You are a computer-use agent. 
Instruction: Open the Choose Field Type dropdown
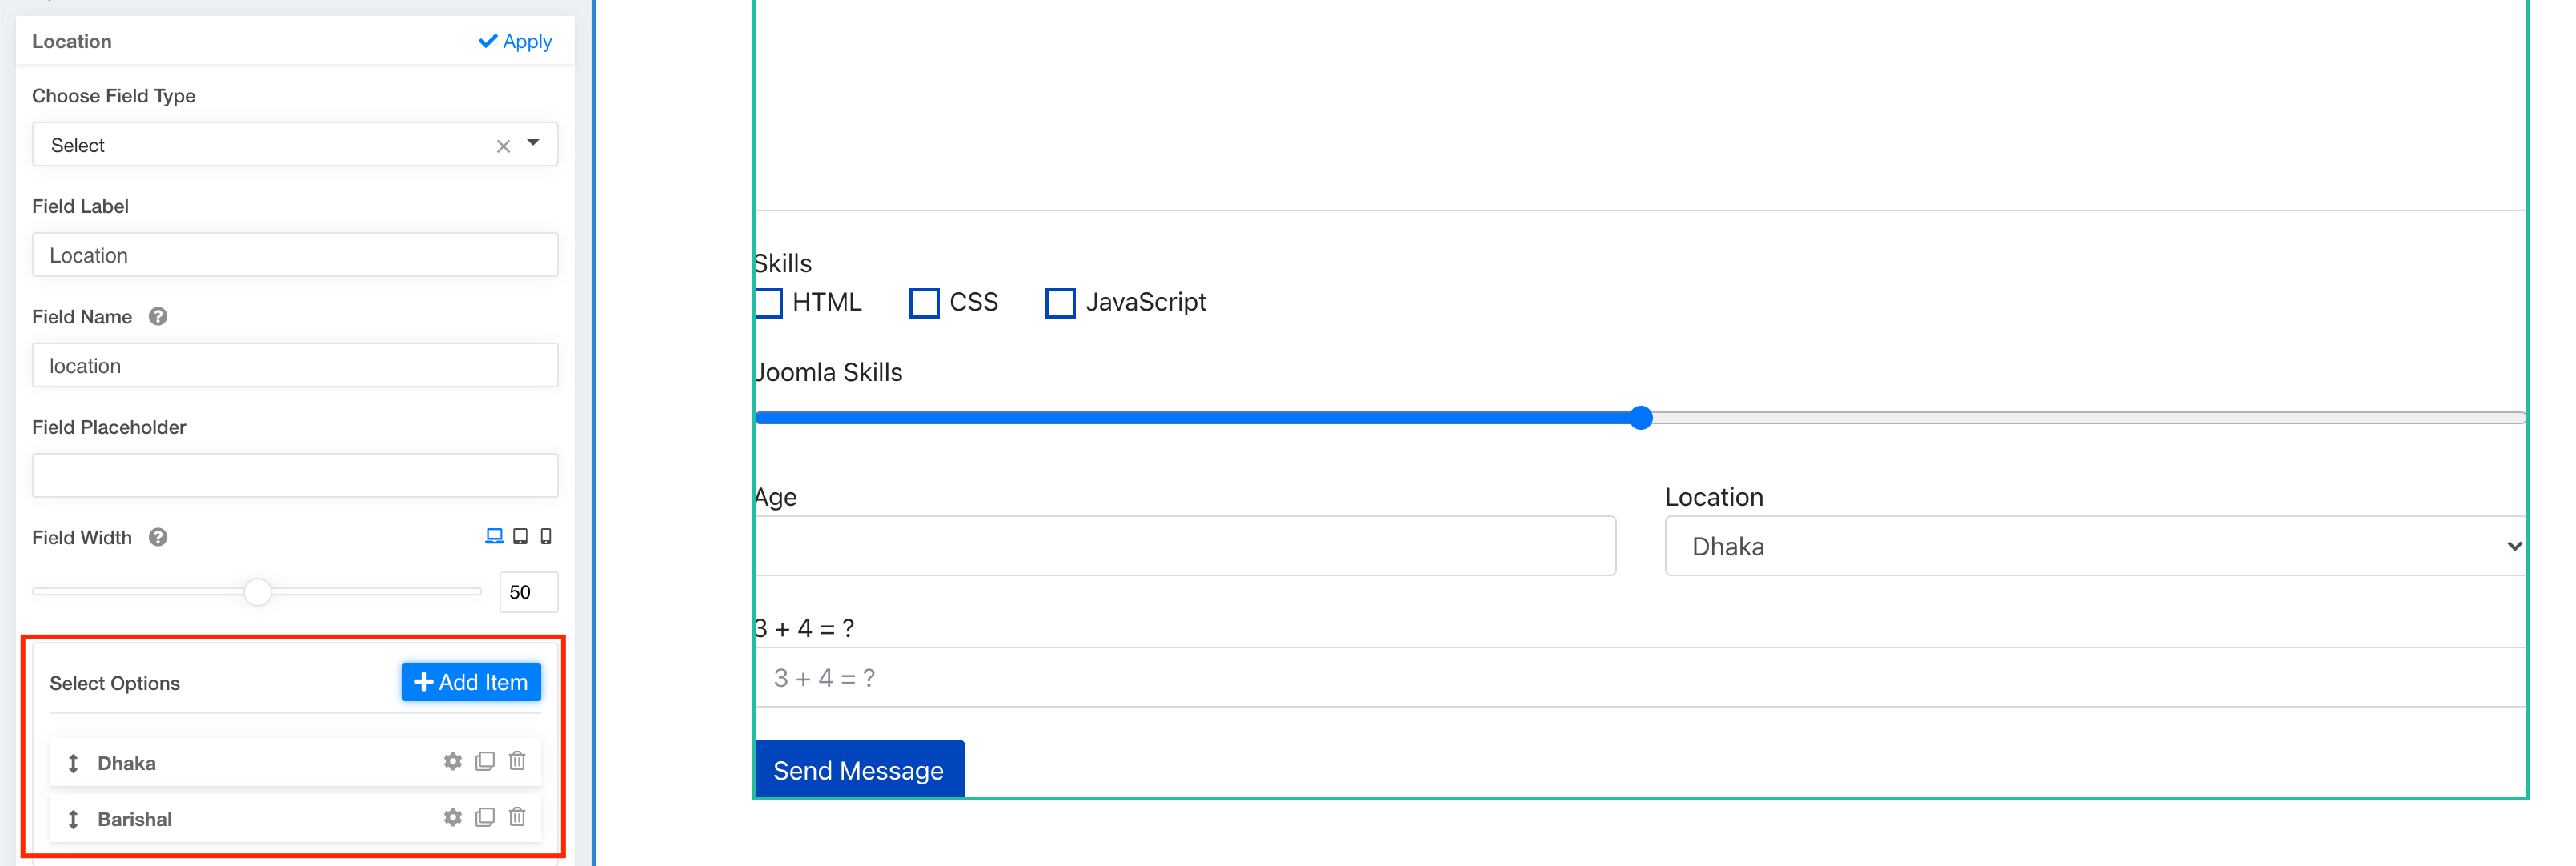pos(533,144)
